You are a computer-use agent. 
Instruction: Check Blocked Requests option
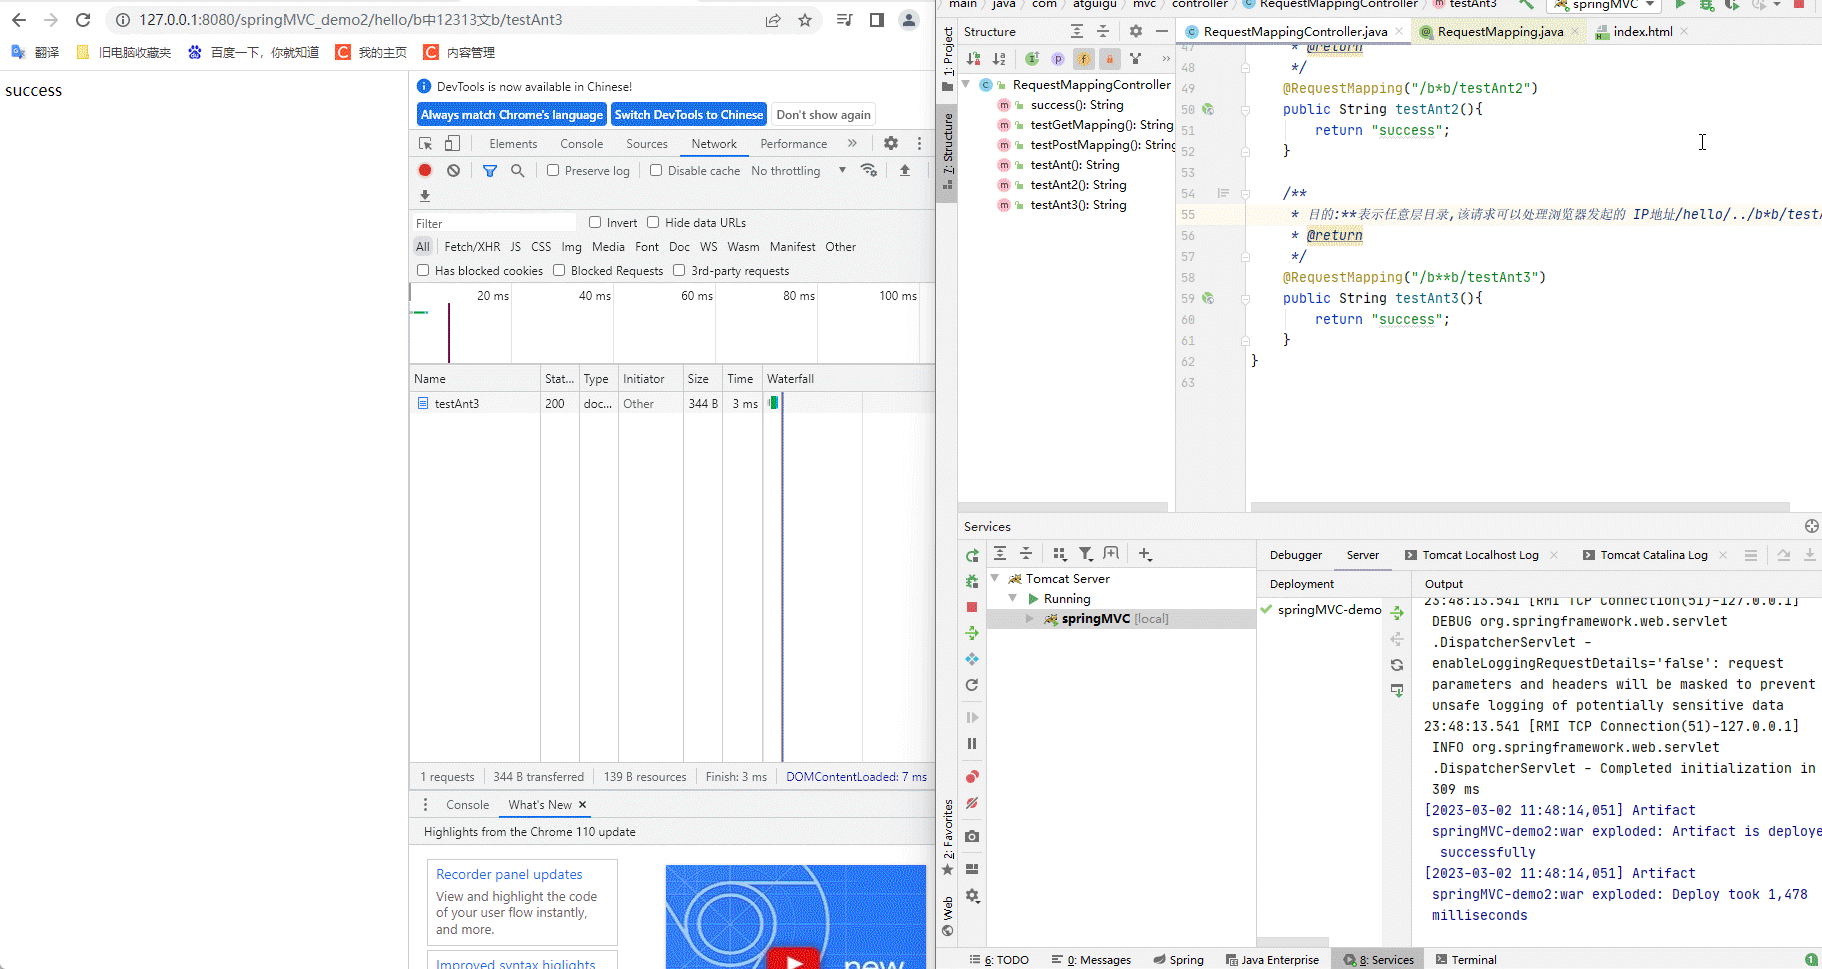(x=559, y=271)
